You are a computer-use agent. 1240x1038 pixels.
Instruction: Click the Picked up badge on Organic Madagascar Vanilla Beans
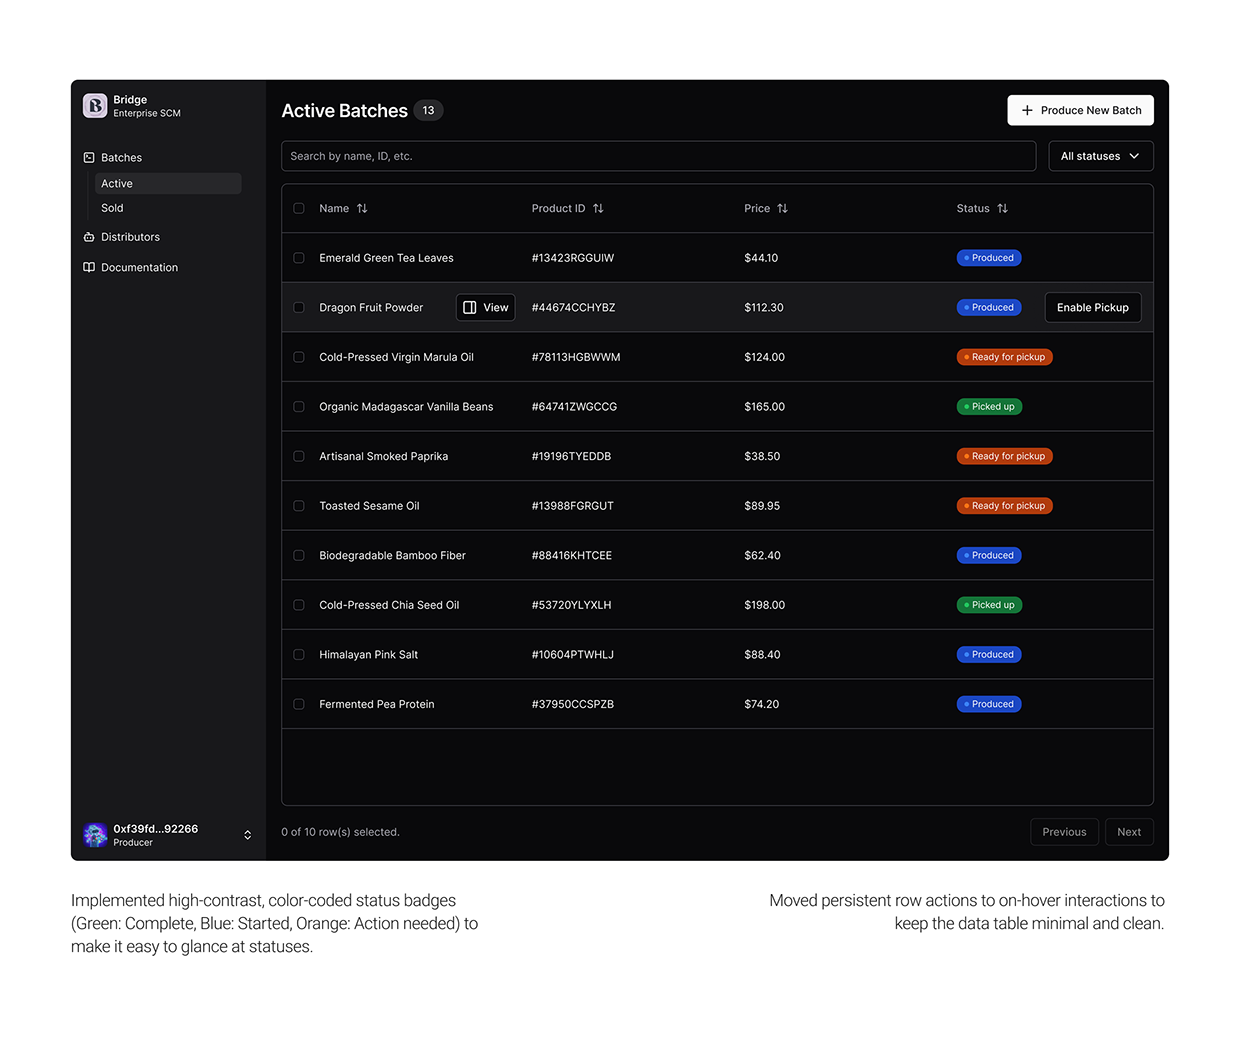pos(989,406)
